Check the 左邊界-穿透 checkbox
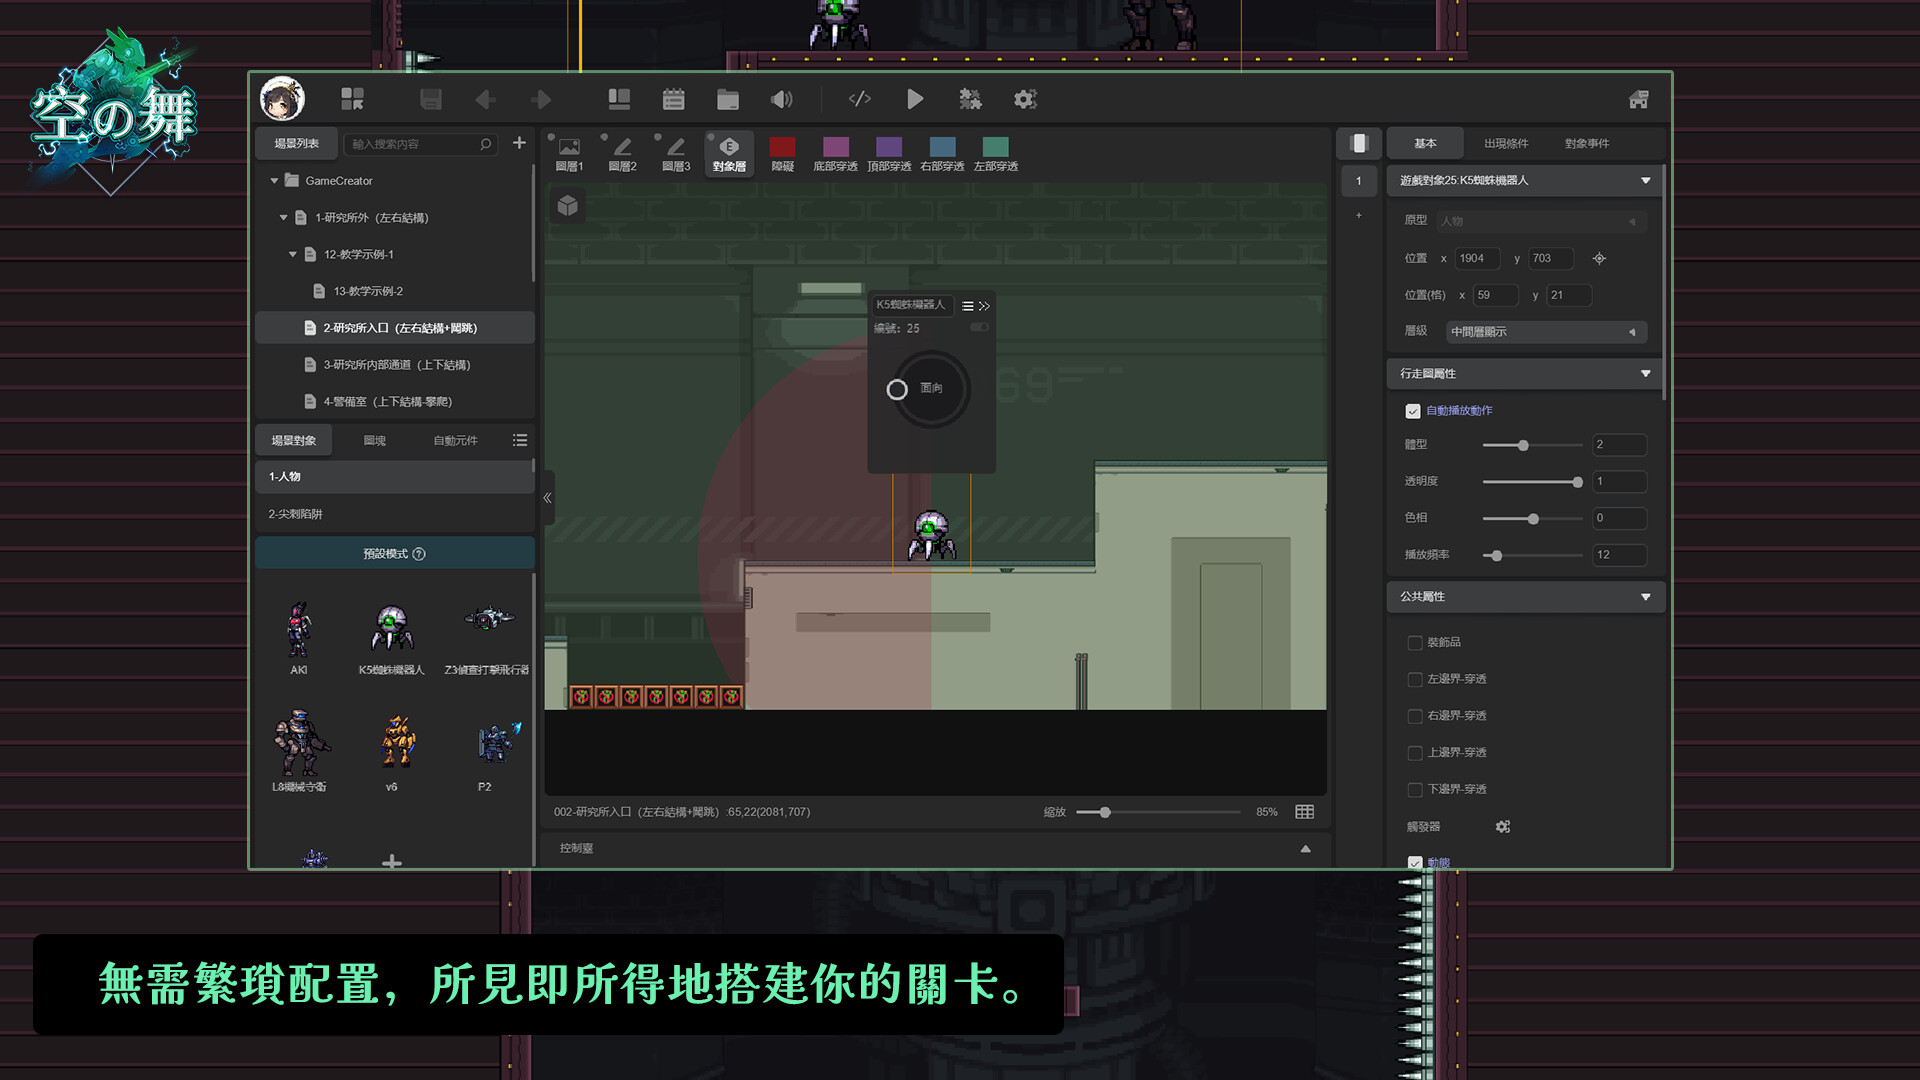The width and height of the screenshot is (1920, 1080). click(1414, 680)
